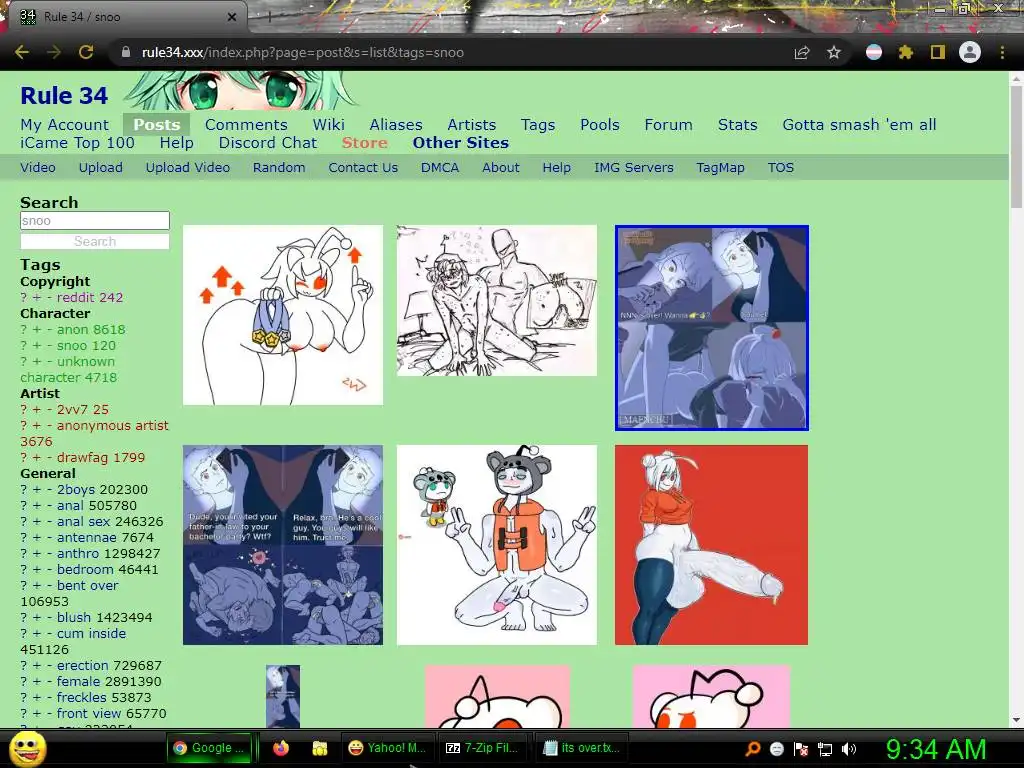The height and width of the screenshot is (768, 1024).
Task: Click the '+' next to the anon tag
Action: click(x=37, y=329)
